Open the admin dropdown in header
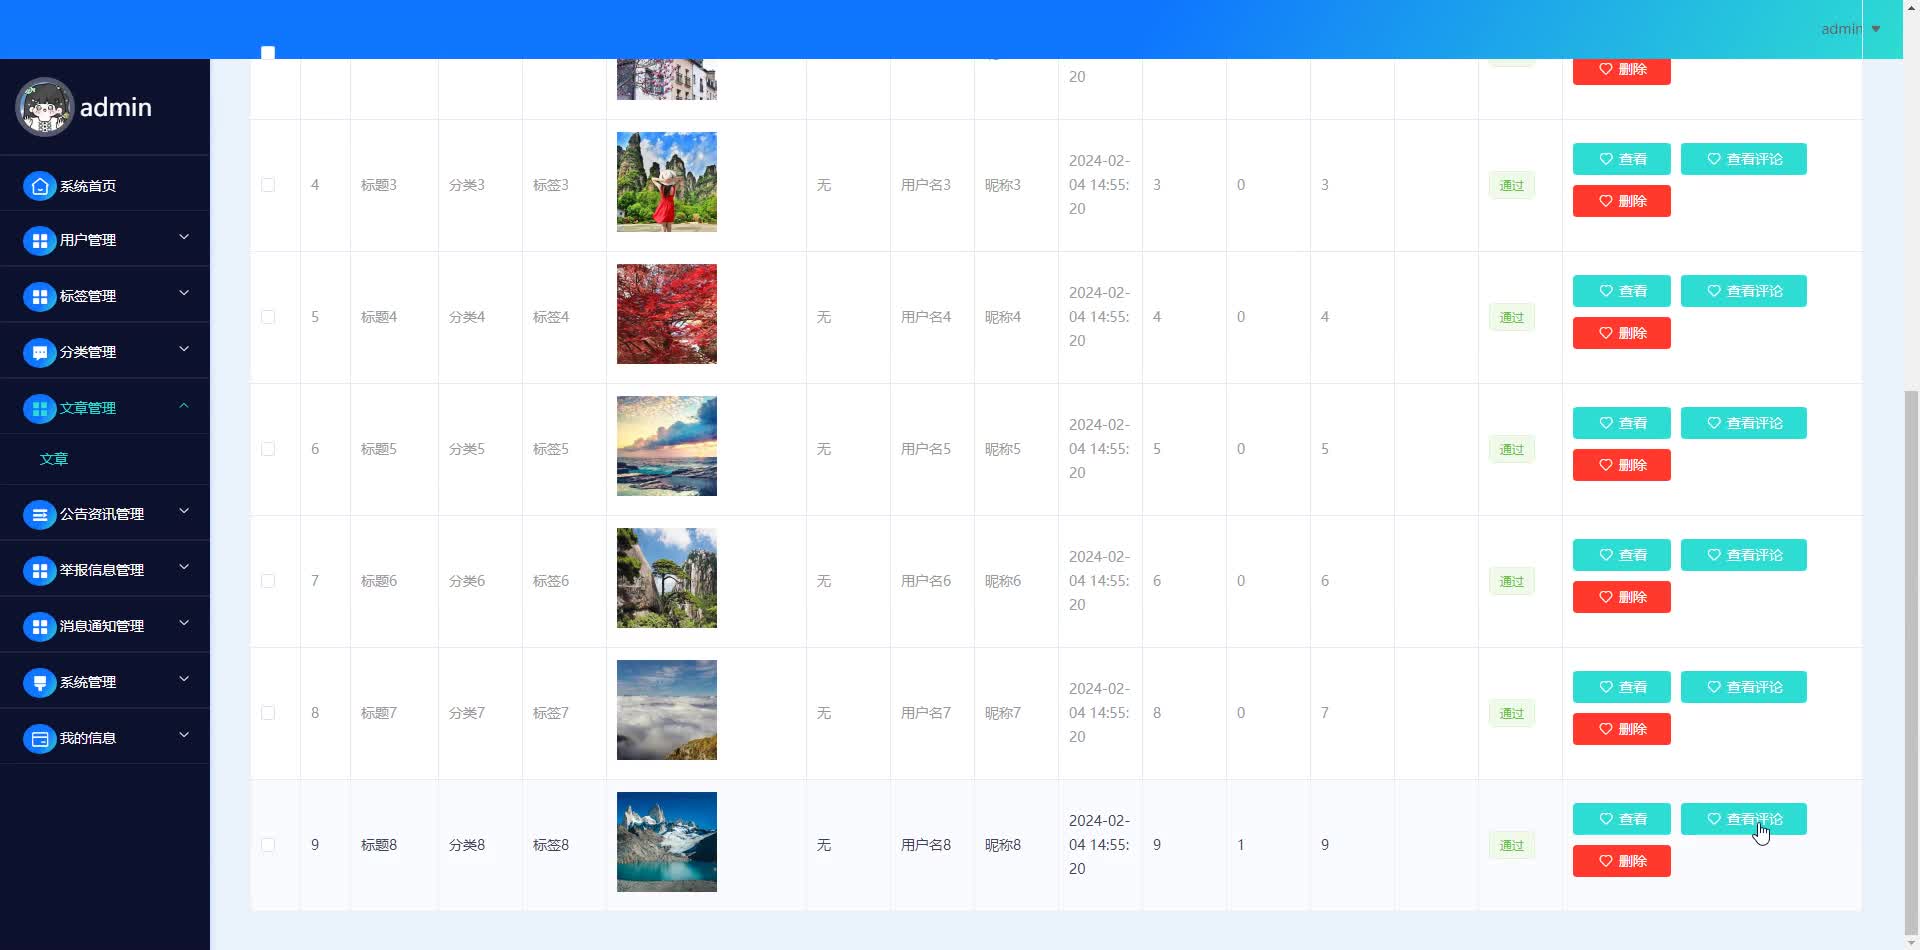The height and width of the screenshot is (950, 1920). coord(1851,29)
